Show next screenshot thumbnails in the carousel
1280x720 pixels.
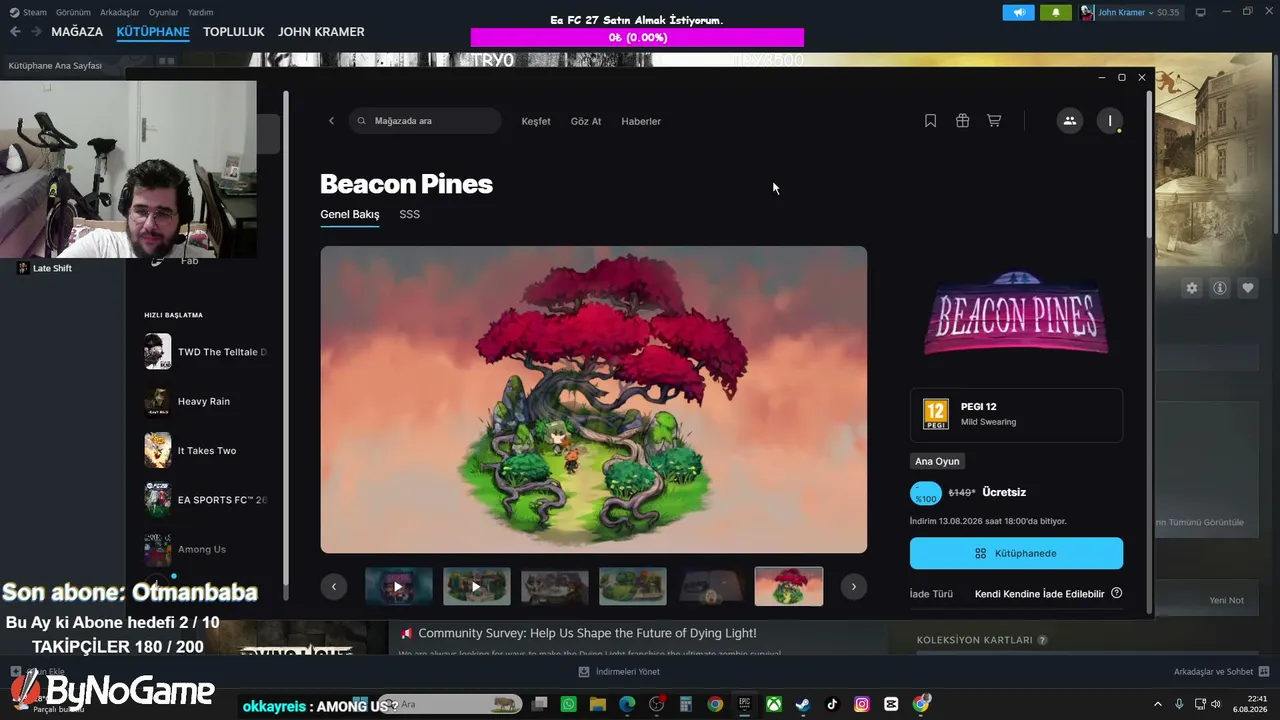[853, 587]
